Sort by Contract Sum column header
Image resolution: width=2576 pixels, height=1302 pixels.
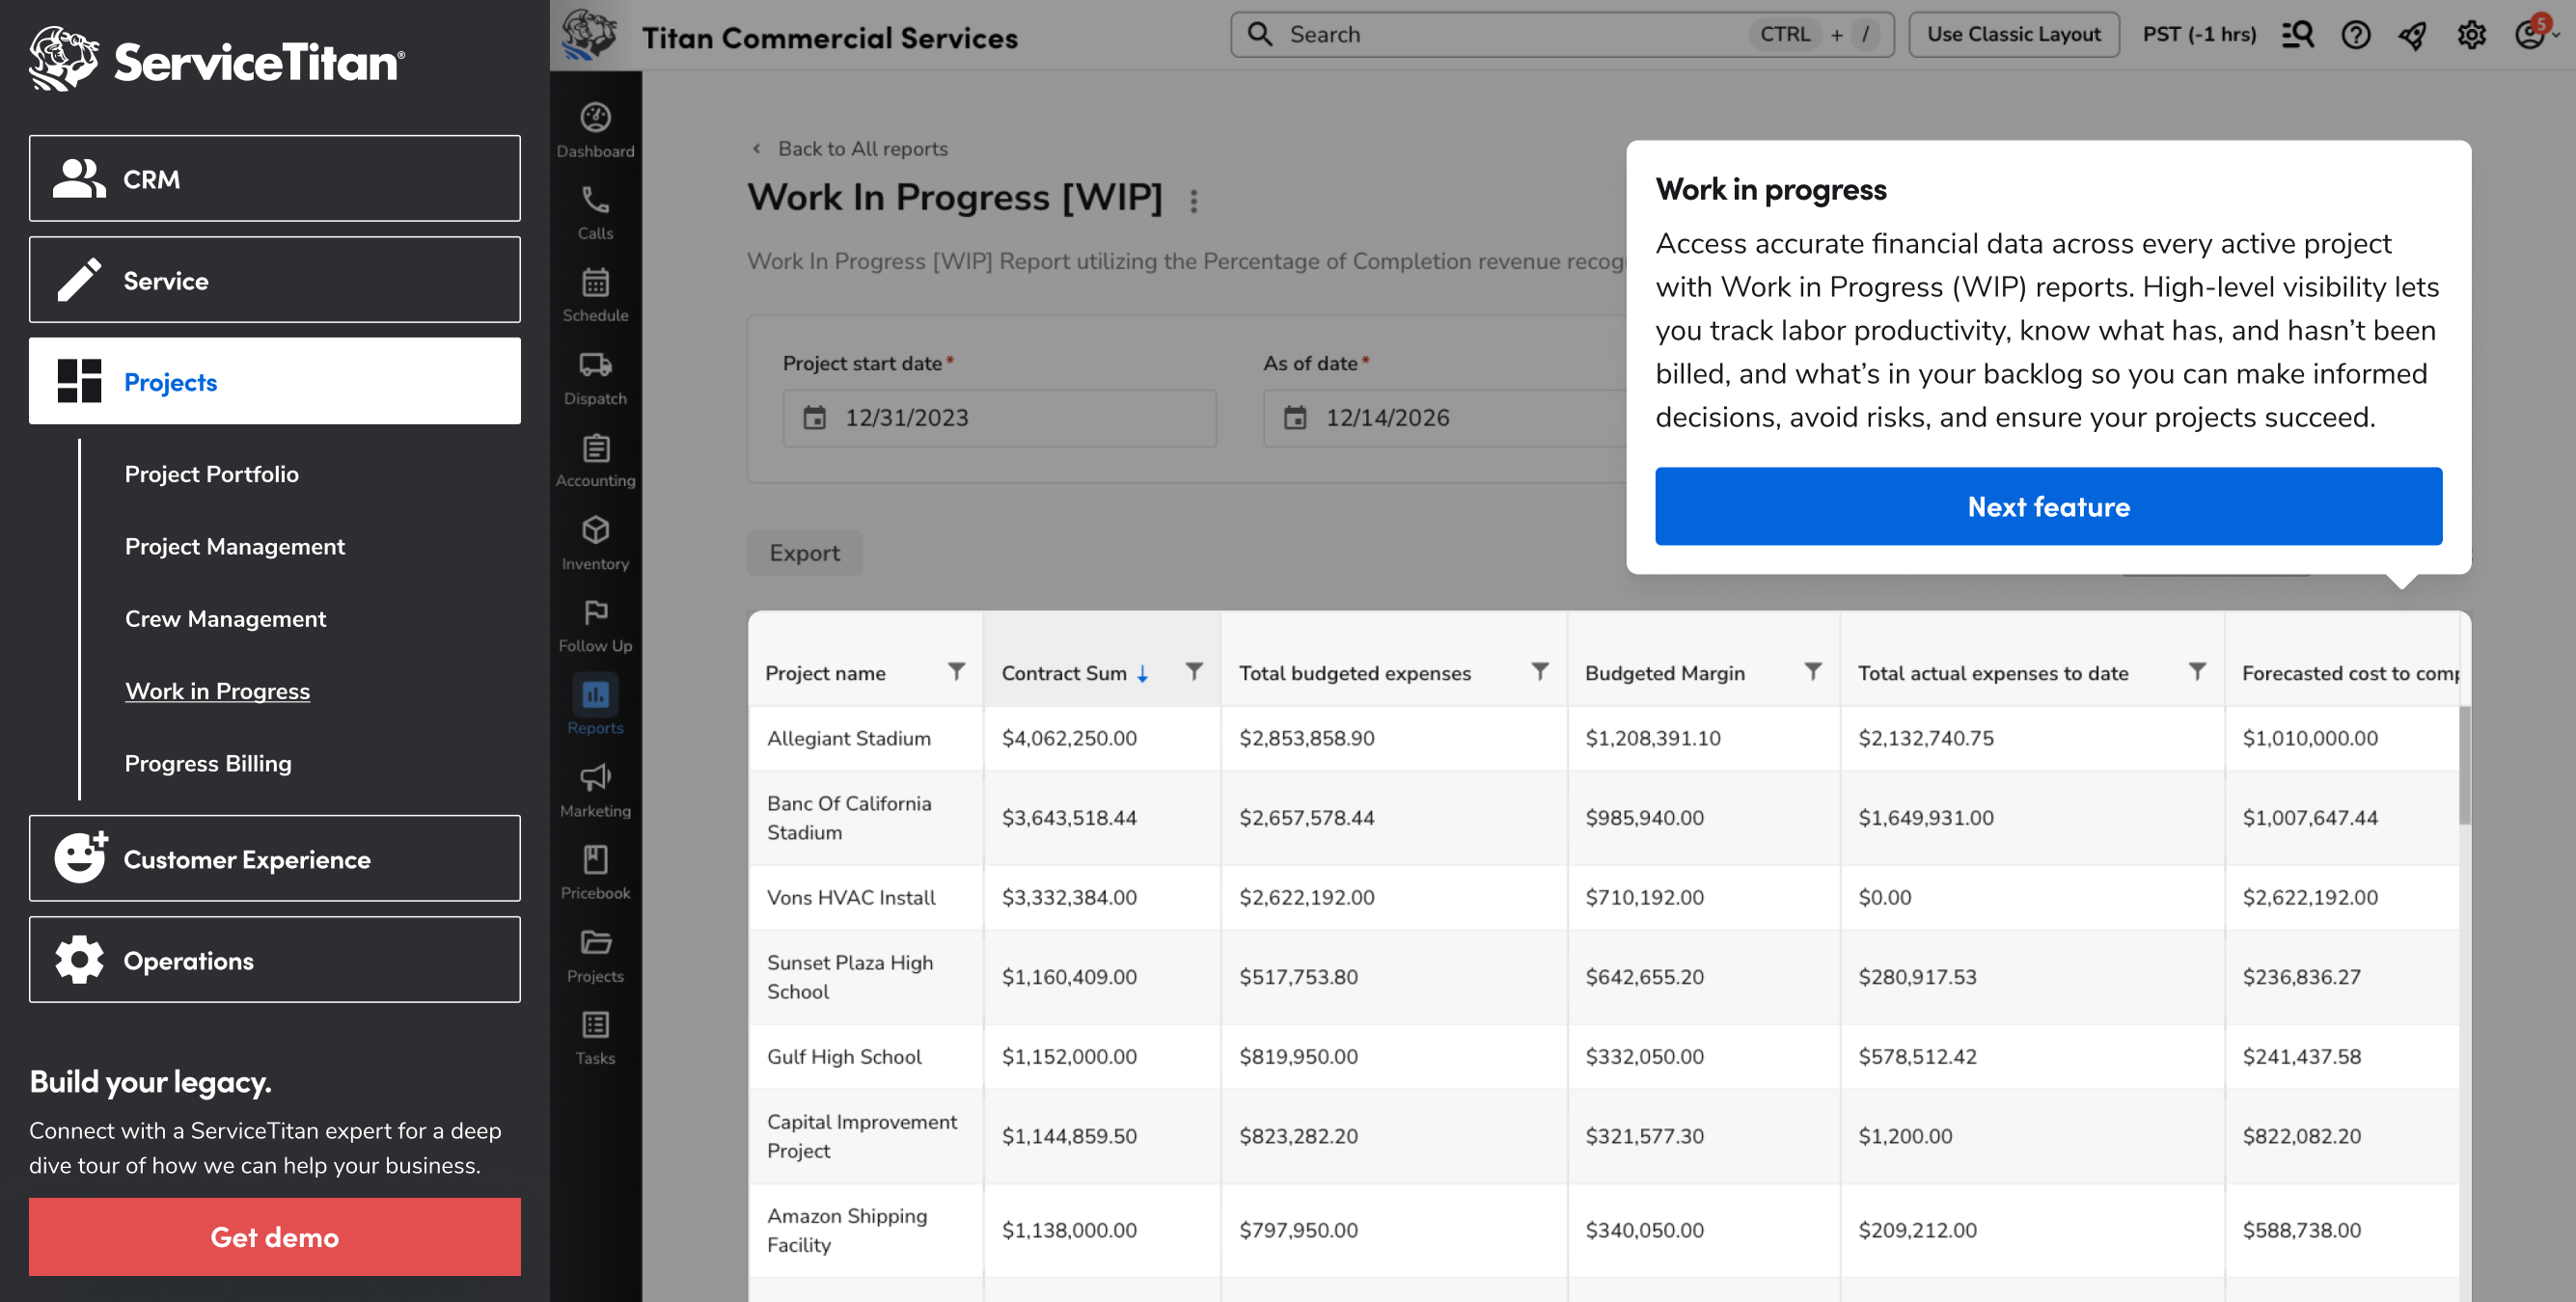[1064, 673]
